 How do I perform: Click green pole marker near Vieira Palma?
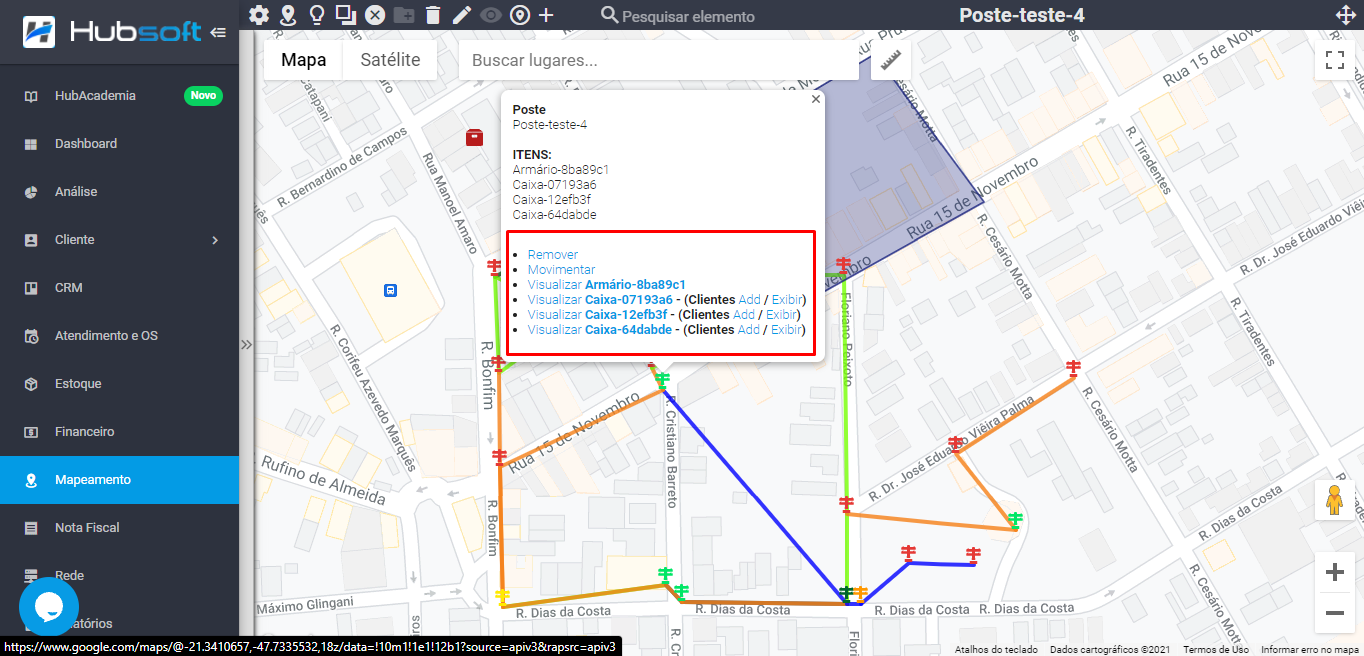[1015, 519]
